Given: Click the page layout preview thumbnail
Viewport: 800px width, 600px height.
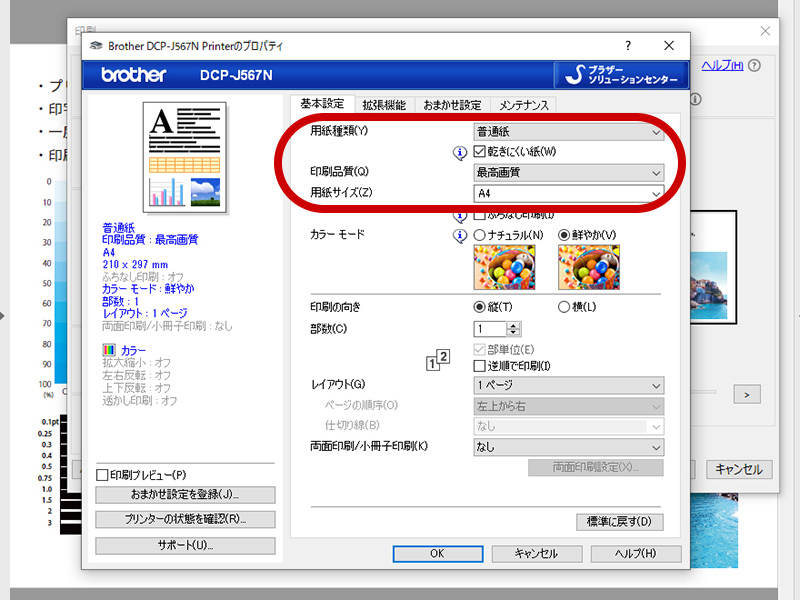Looking at the screenshot, I should pyautogui.click(x=185, y=157).
